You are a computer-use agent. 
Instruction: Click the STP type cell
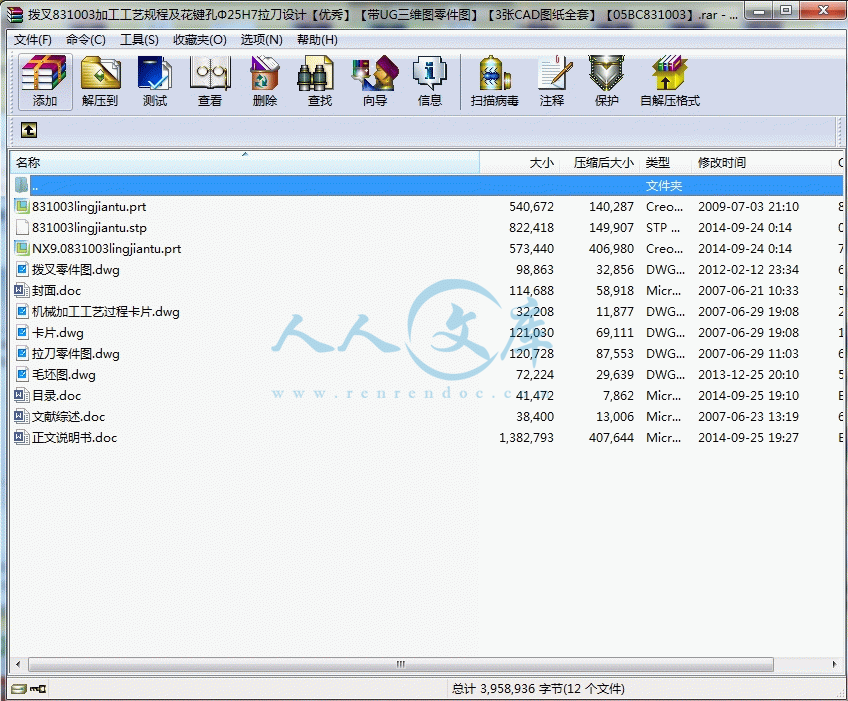coord(662,227)
